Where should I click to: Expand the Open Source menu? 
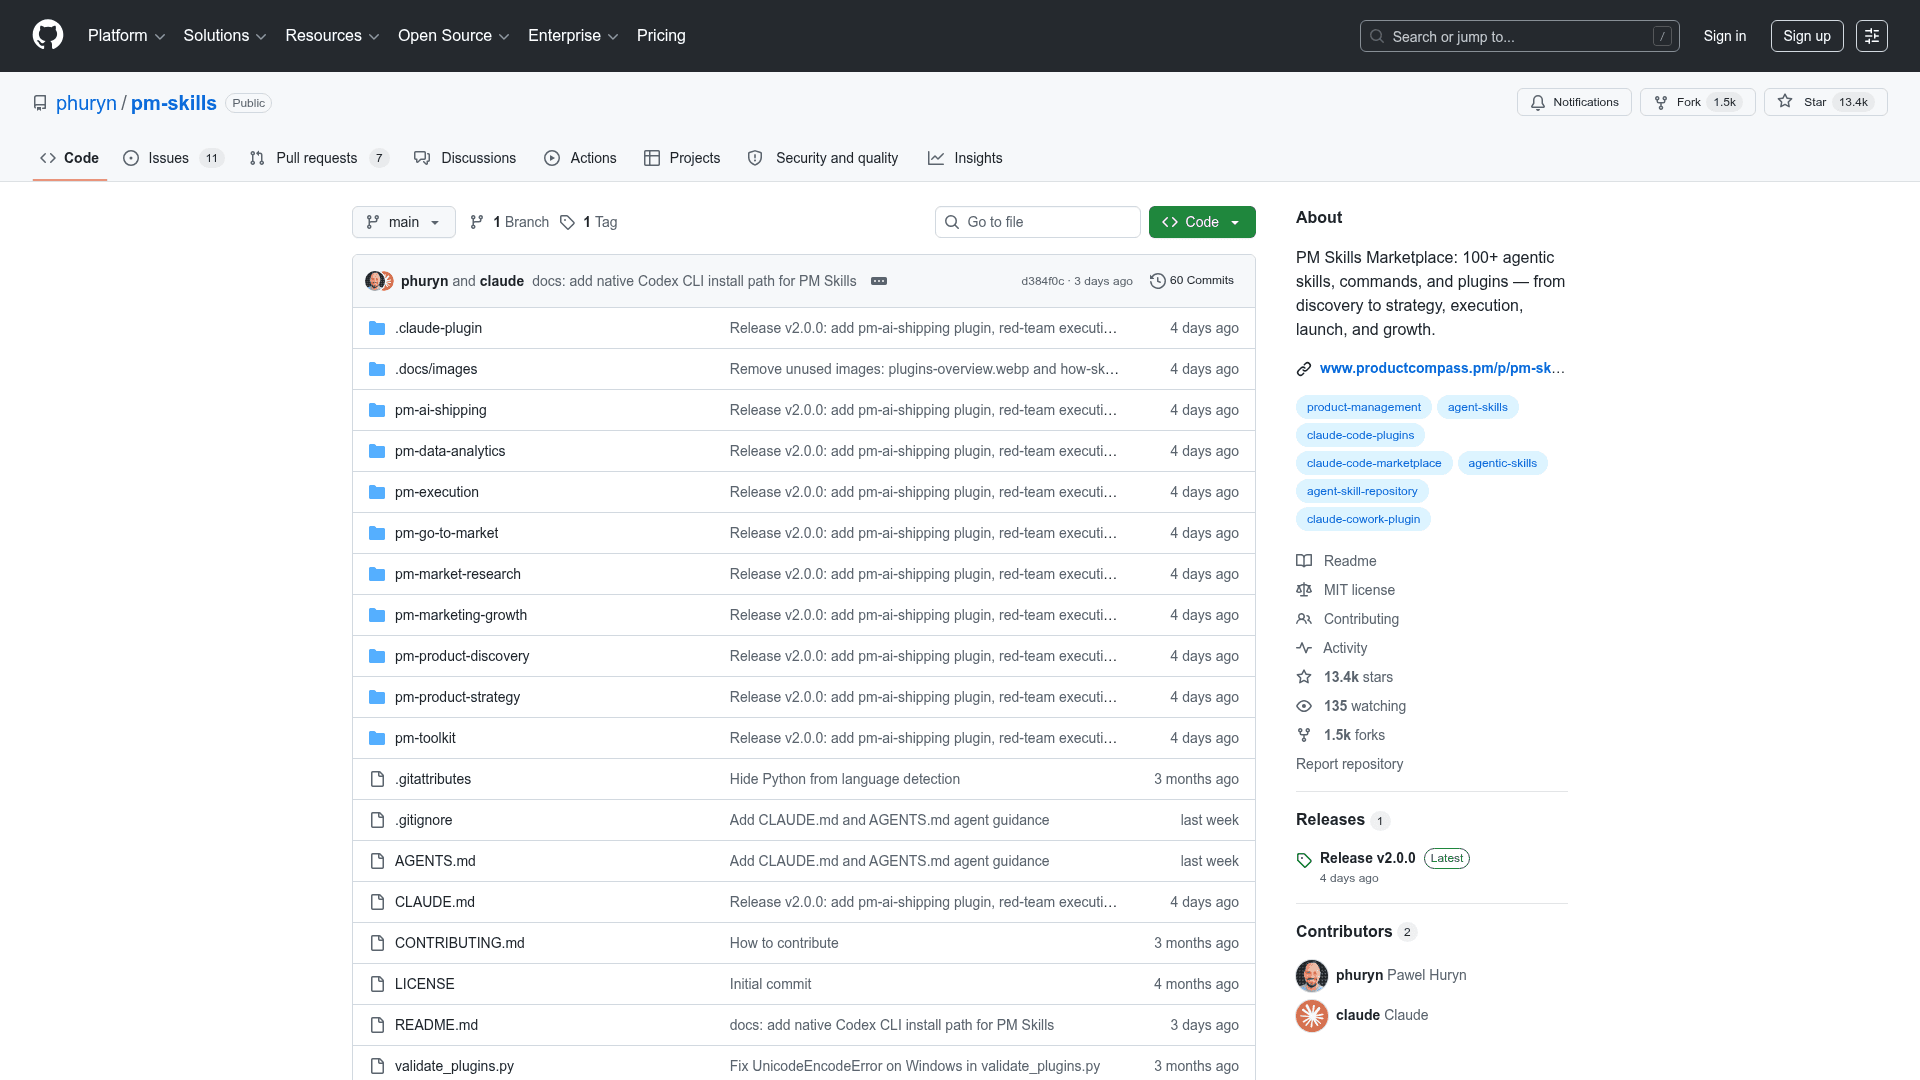453,36
